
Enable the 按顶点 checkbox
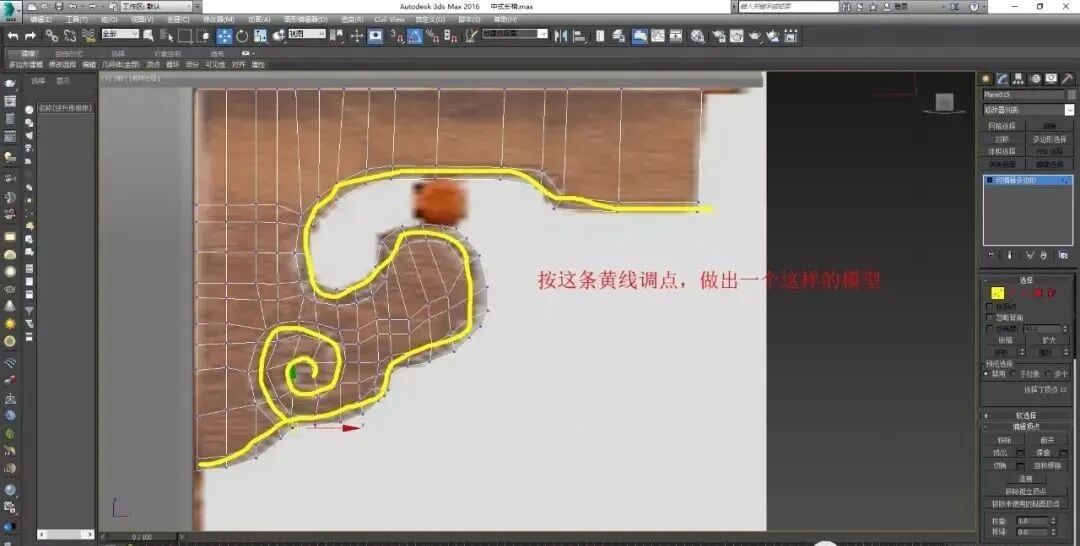[x=990, y=306]
